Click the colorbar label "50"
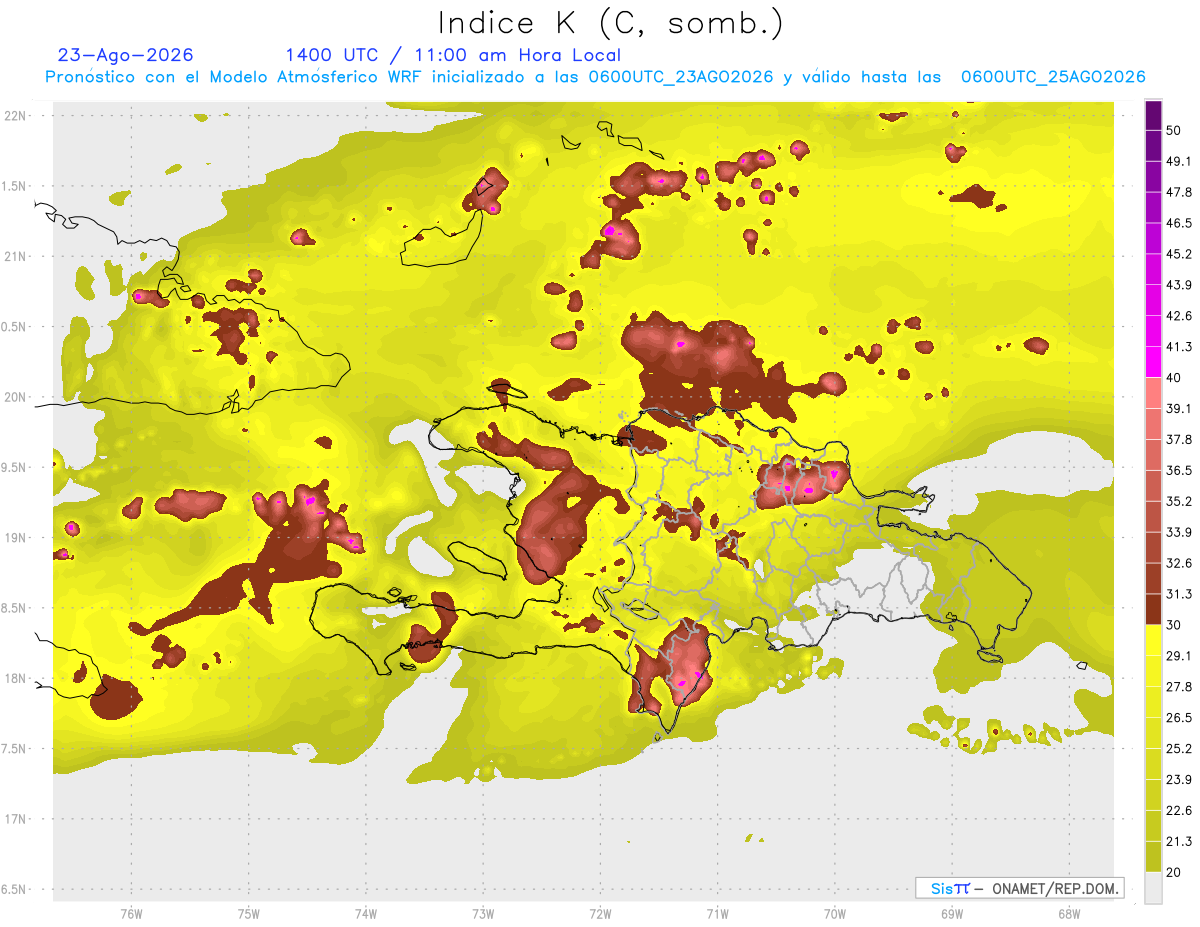The image size is (1200, 927). pos(1173,130)
